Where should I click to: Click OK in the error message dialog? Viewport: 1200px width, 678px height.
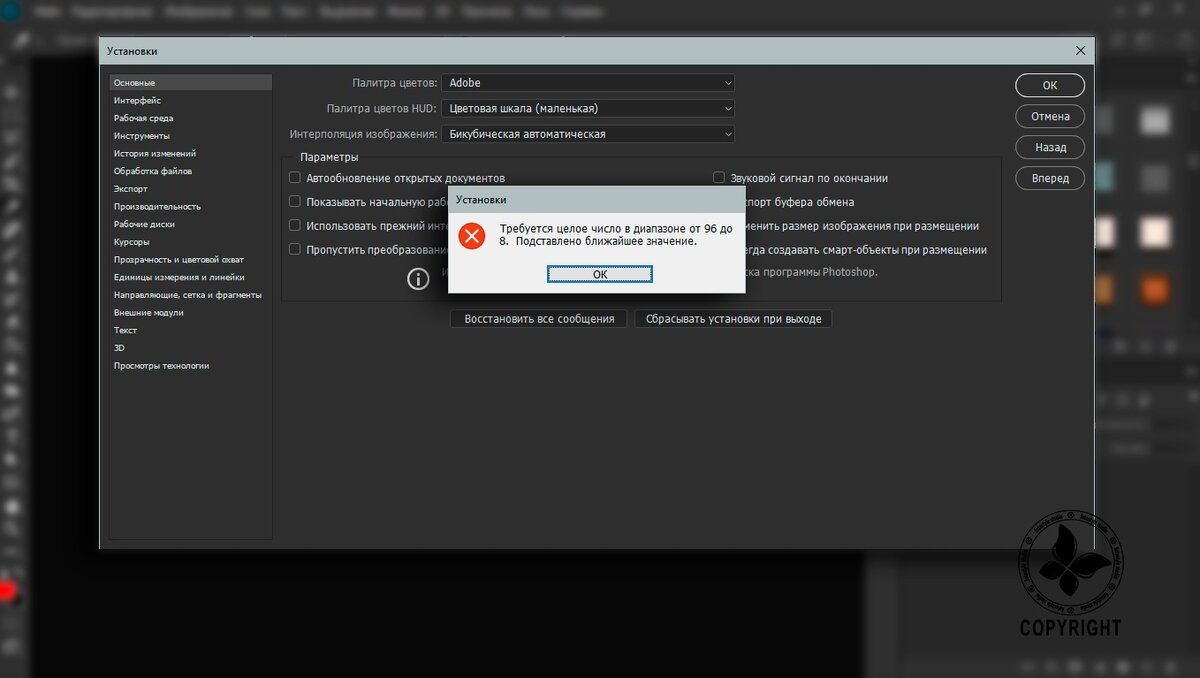point(599,273)
